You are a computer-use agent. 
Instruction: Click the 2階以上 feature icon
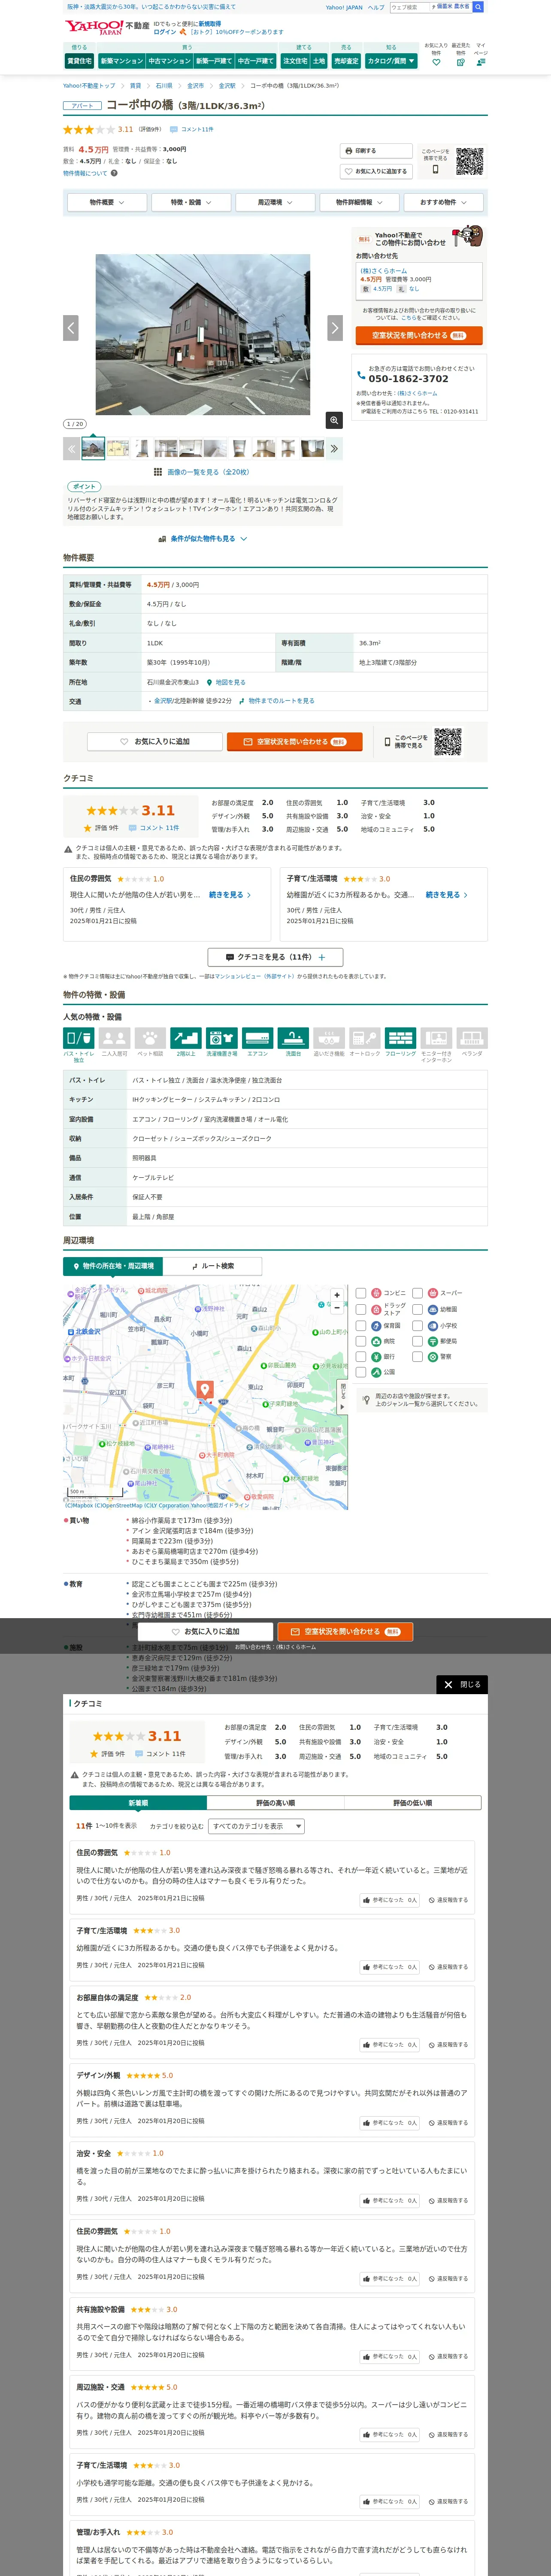(186, 1039)
